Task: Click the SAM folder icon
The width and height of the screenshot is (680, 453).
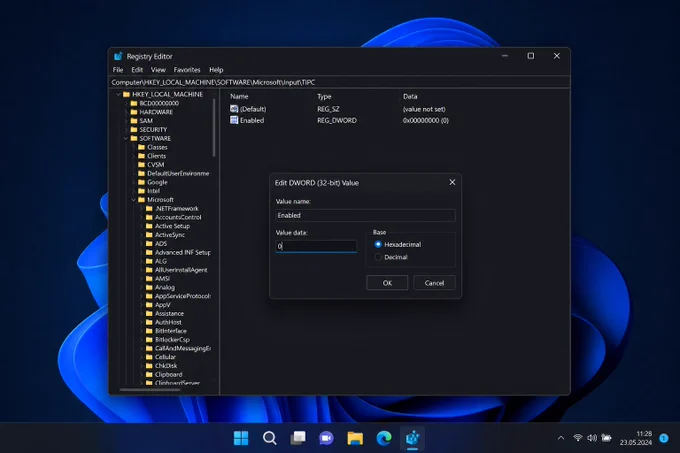Action: 134,121
